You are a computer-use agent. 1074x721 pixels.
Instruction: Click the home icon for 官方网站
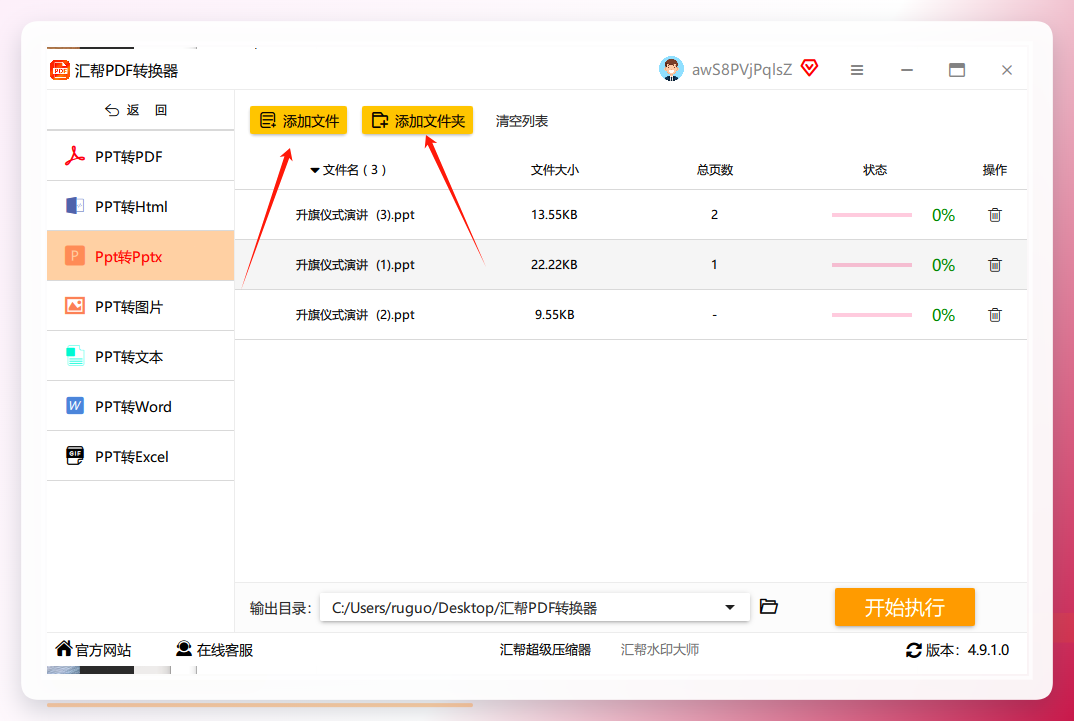[x=64, y=648]
